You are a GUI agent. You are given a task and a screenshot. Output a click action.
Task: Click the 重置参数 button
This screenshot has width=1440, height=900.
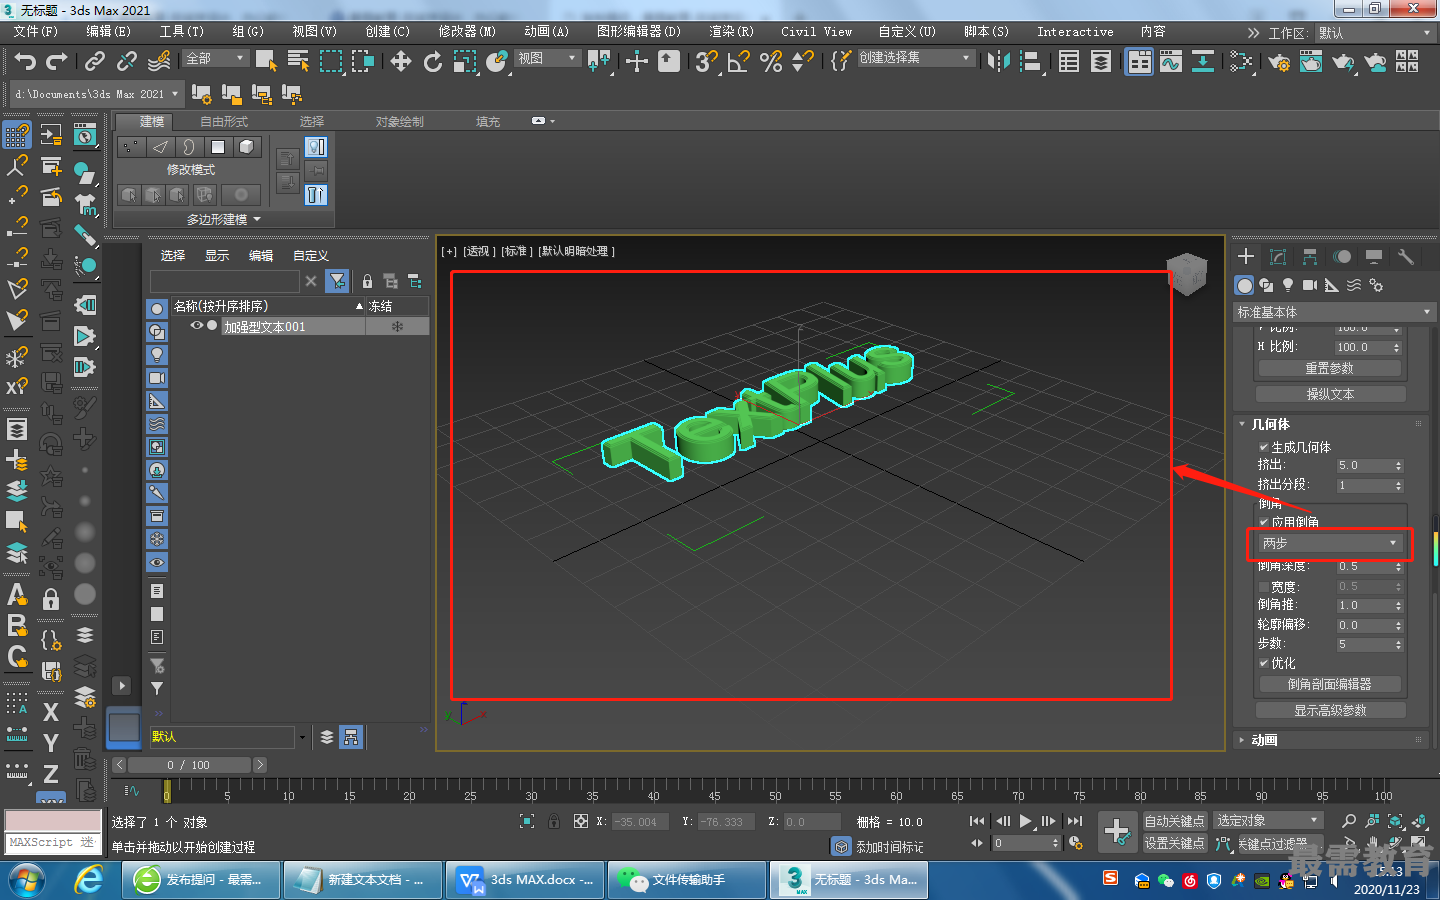[1330, 368]
